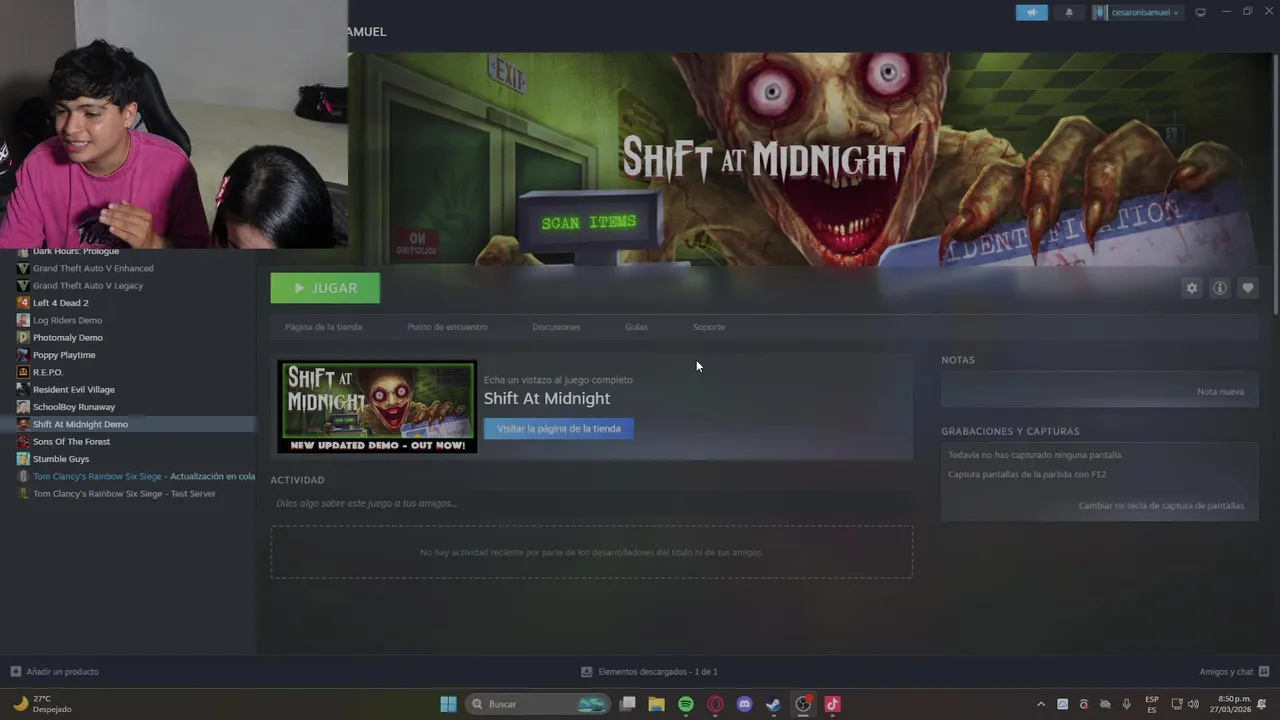1280x720 pixels.
Task: Focus the activity text input field
Action: [x=591, y=503]
